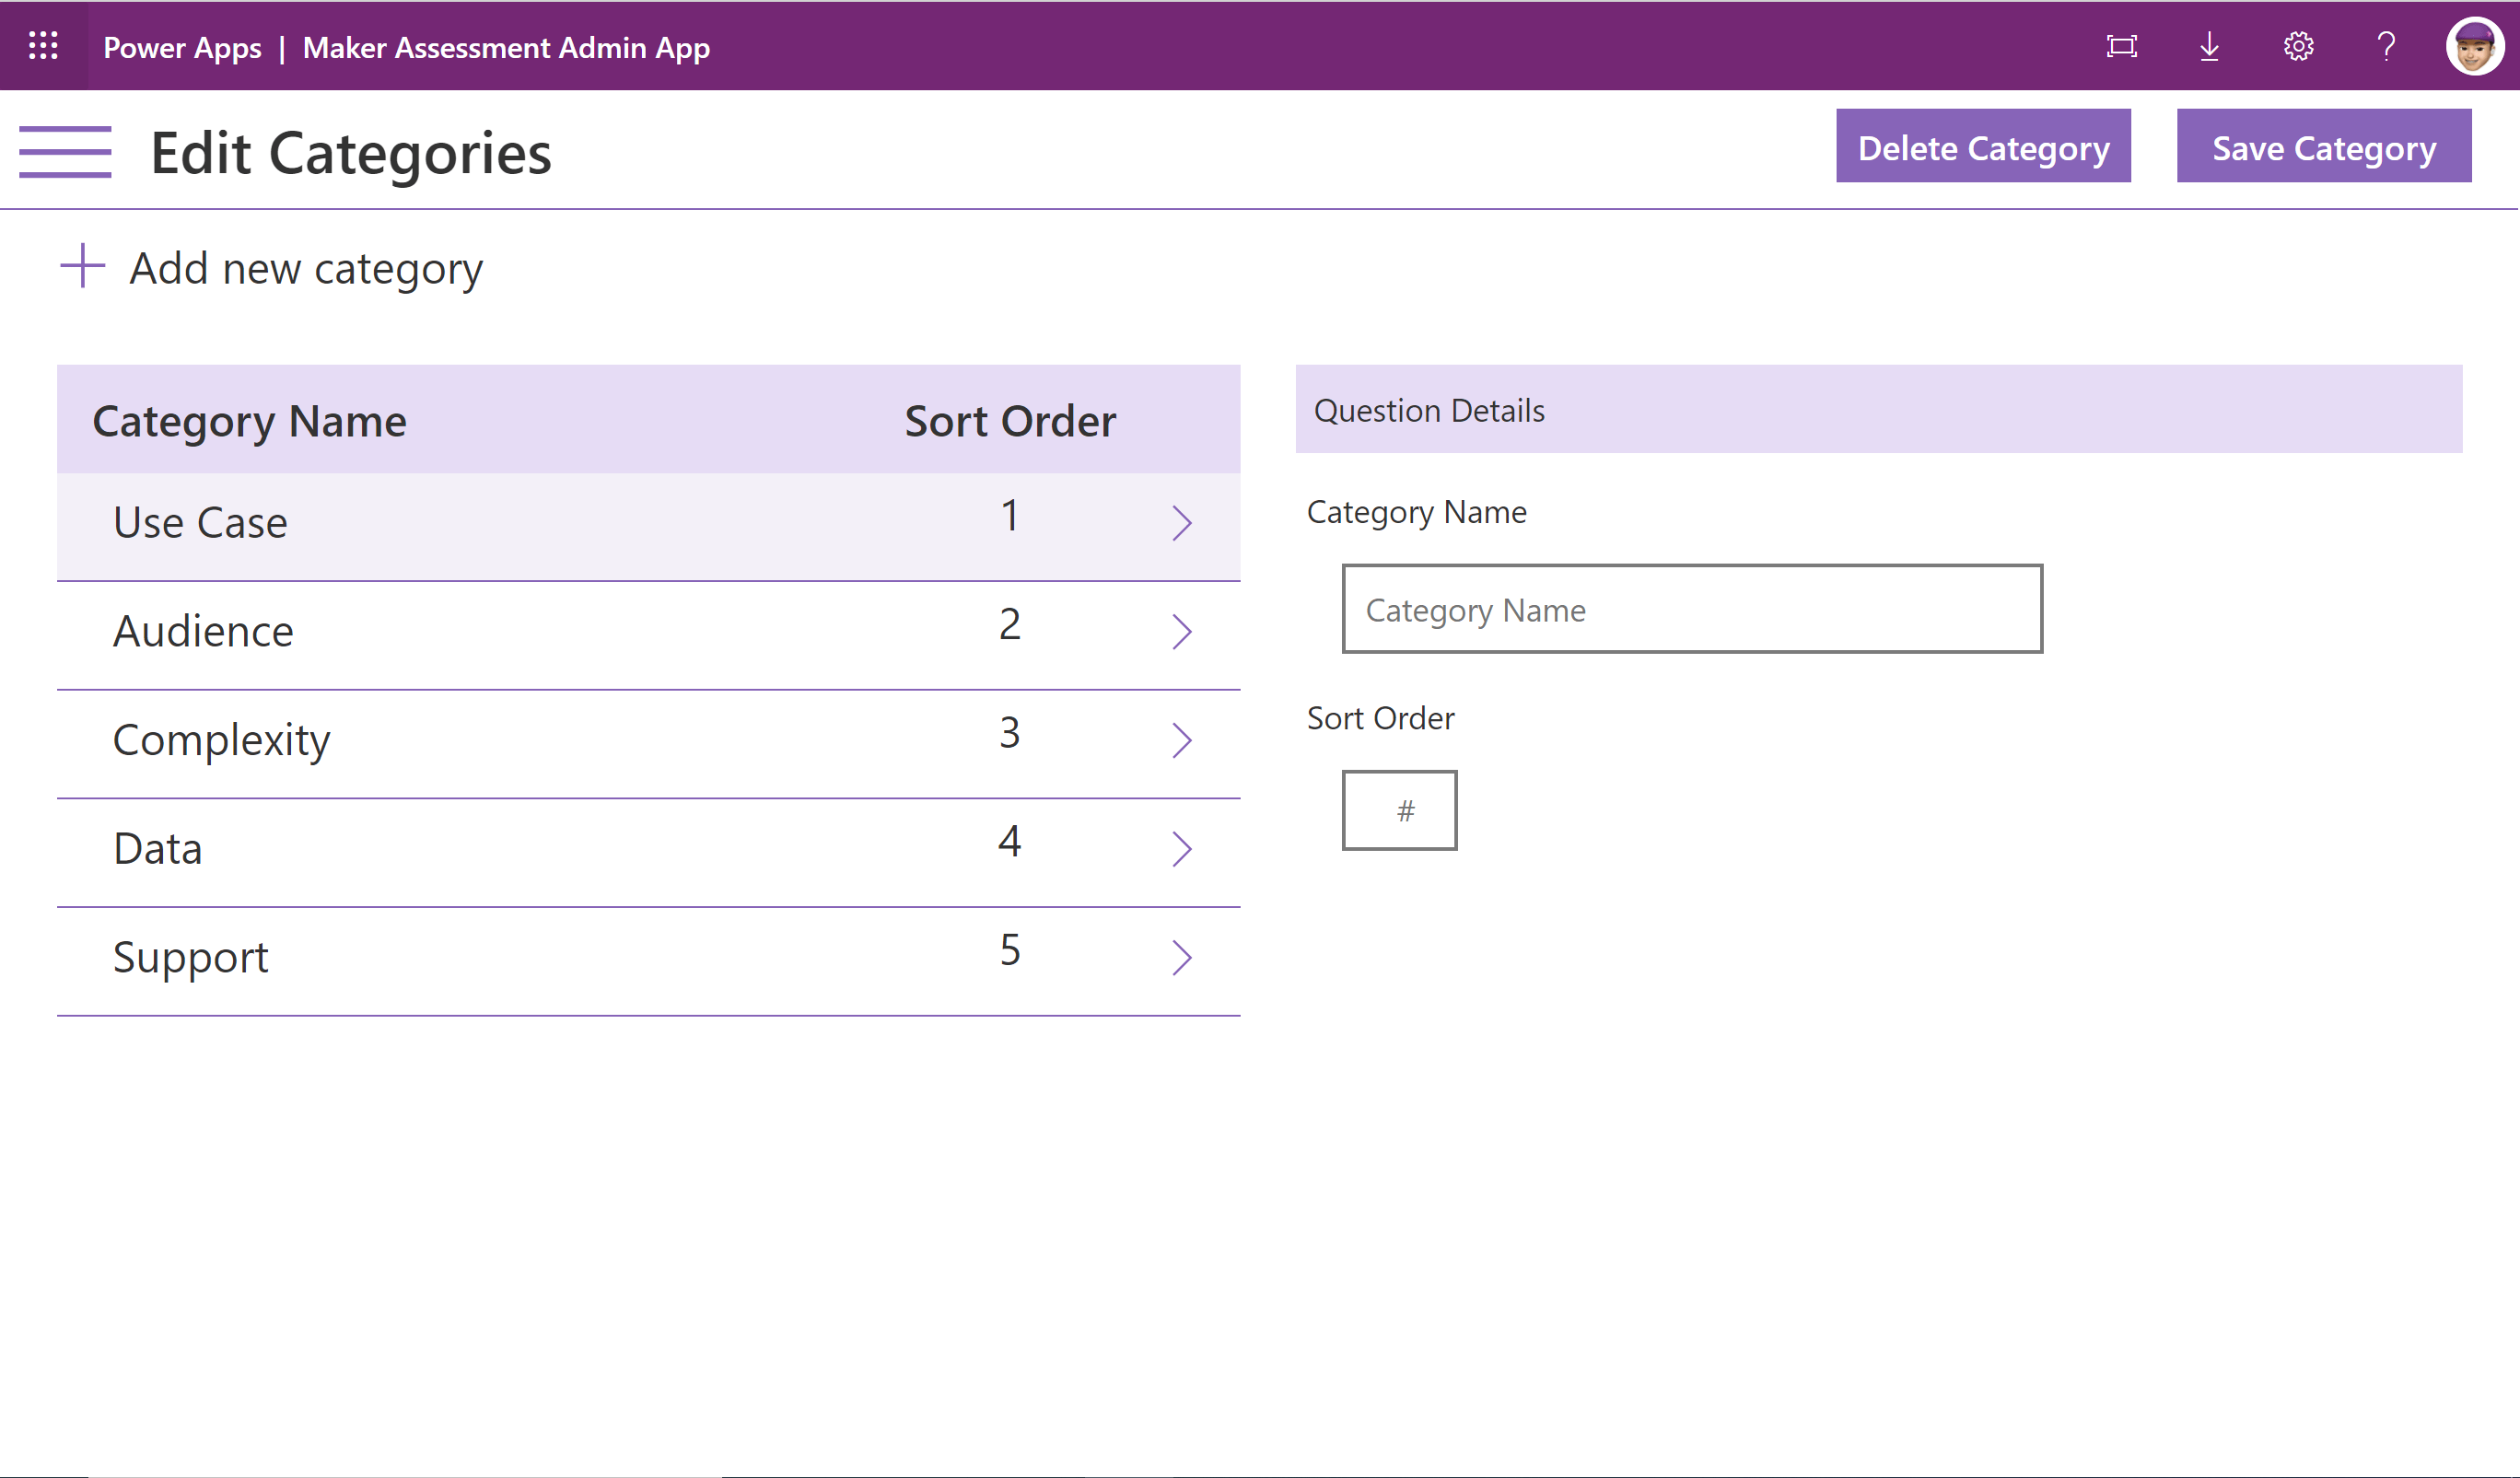Image resolution: width=2520 pixels, height=1478 pixels.
Task: Click the download arrow icon
Action: (x=2210, y=46)
